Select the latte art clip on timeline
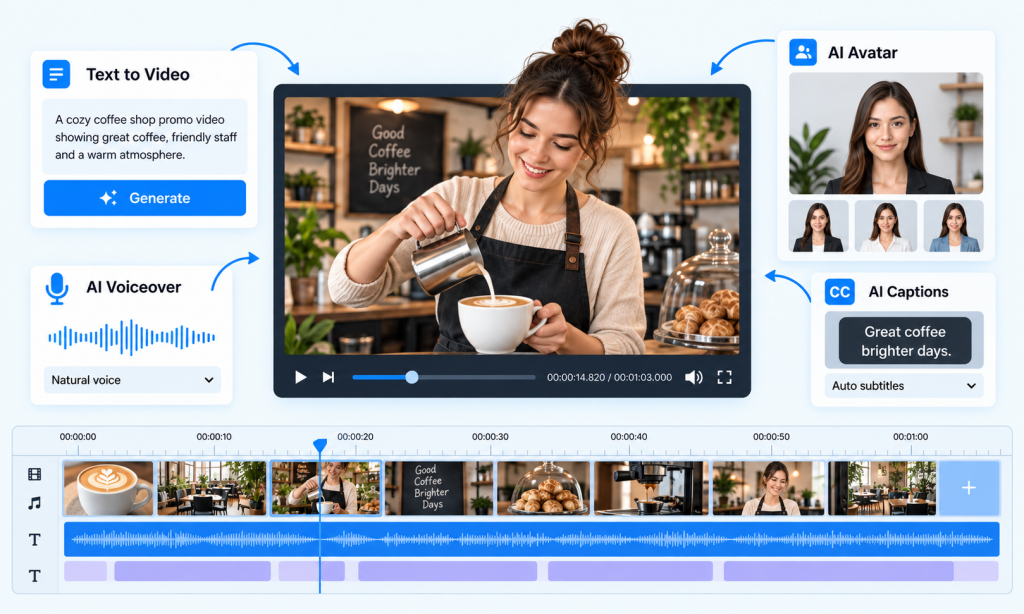 click(x=108, y=488)
